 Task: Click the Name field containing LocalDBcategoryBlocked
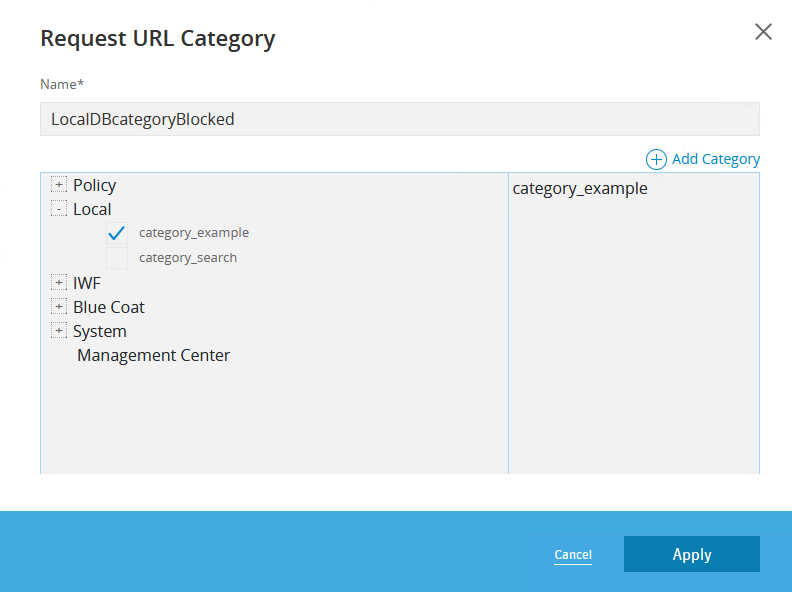pyautogui.click(x=399, y=119)
